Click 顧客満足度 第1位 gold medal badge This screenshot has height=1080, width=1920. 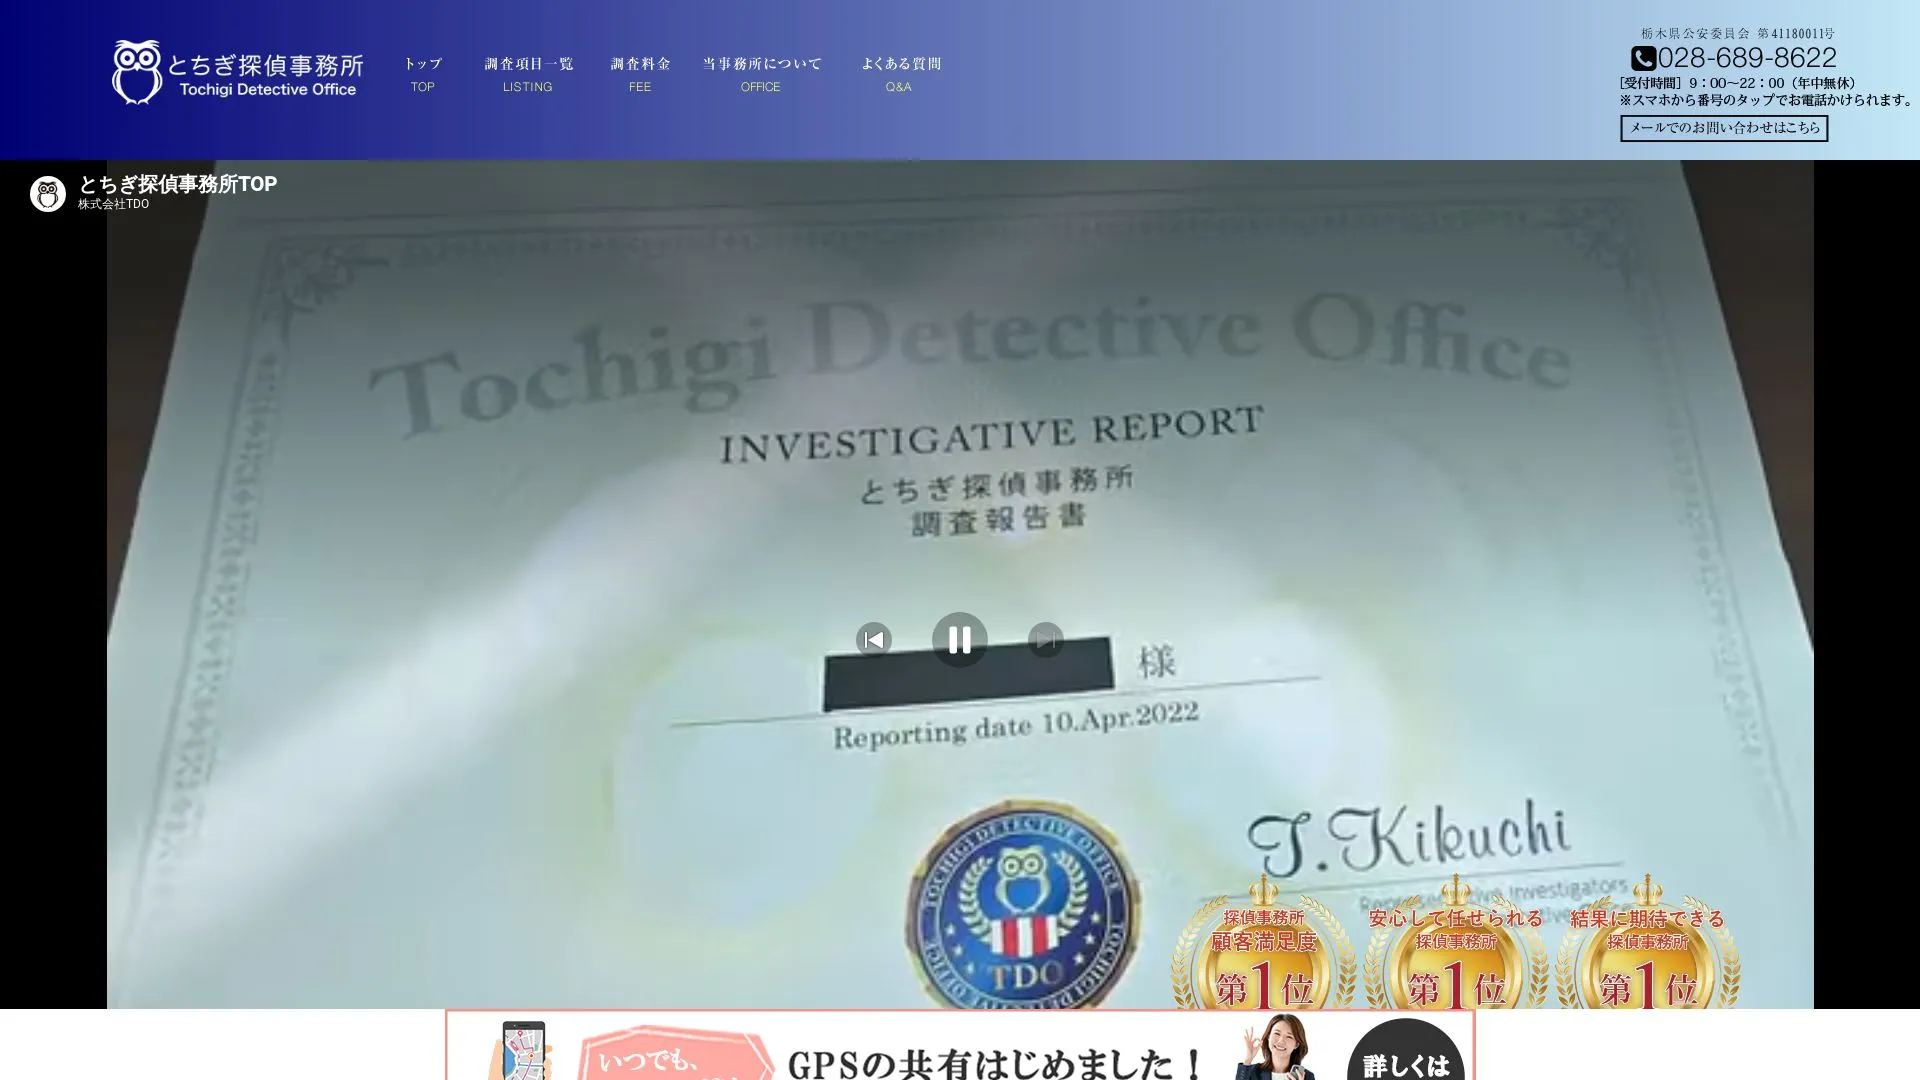pyautogui.click(x=1264, y=943)
